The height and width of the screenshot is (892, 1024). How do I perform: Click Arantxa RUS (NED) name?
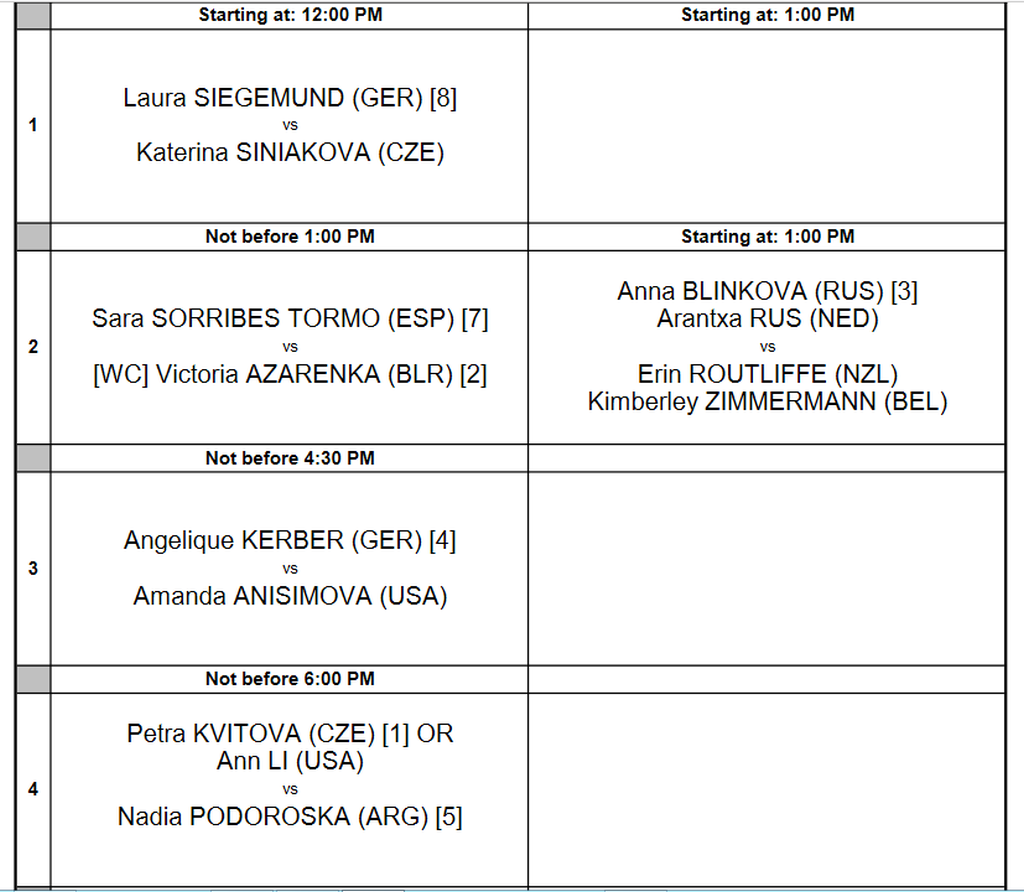(x=767, y=319)
